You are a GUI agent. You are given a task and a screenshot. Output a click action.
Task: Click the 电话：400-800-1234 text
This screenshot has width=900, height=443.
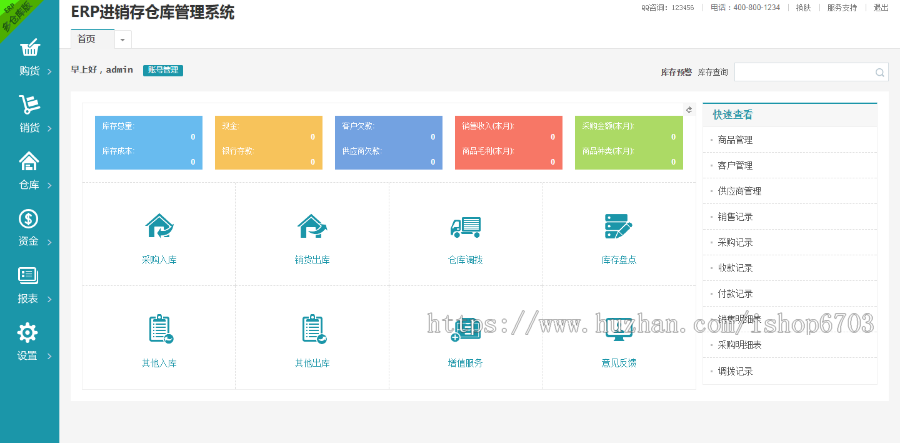pyautogui.click(x=745, y=7)
